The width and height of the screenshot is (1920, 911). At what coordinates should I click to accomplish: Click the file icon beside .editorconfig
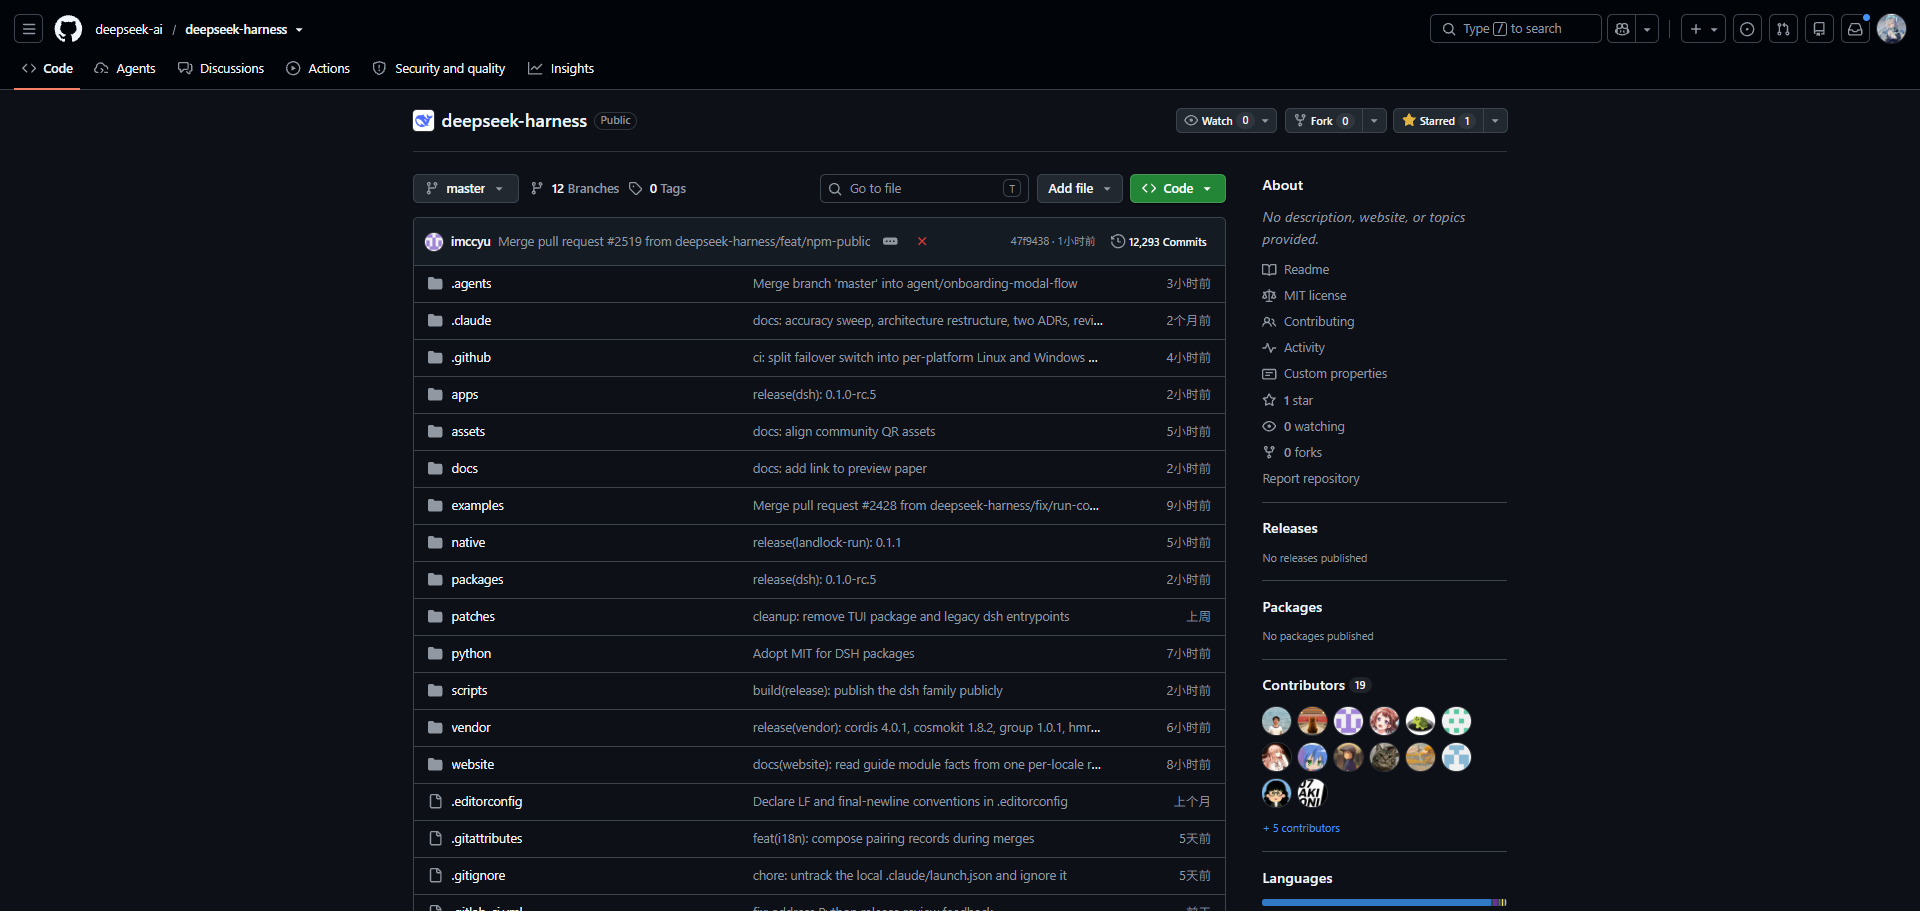[x=435, y=802]
